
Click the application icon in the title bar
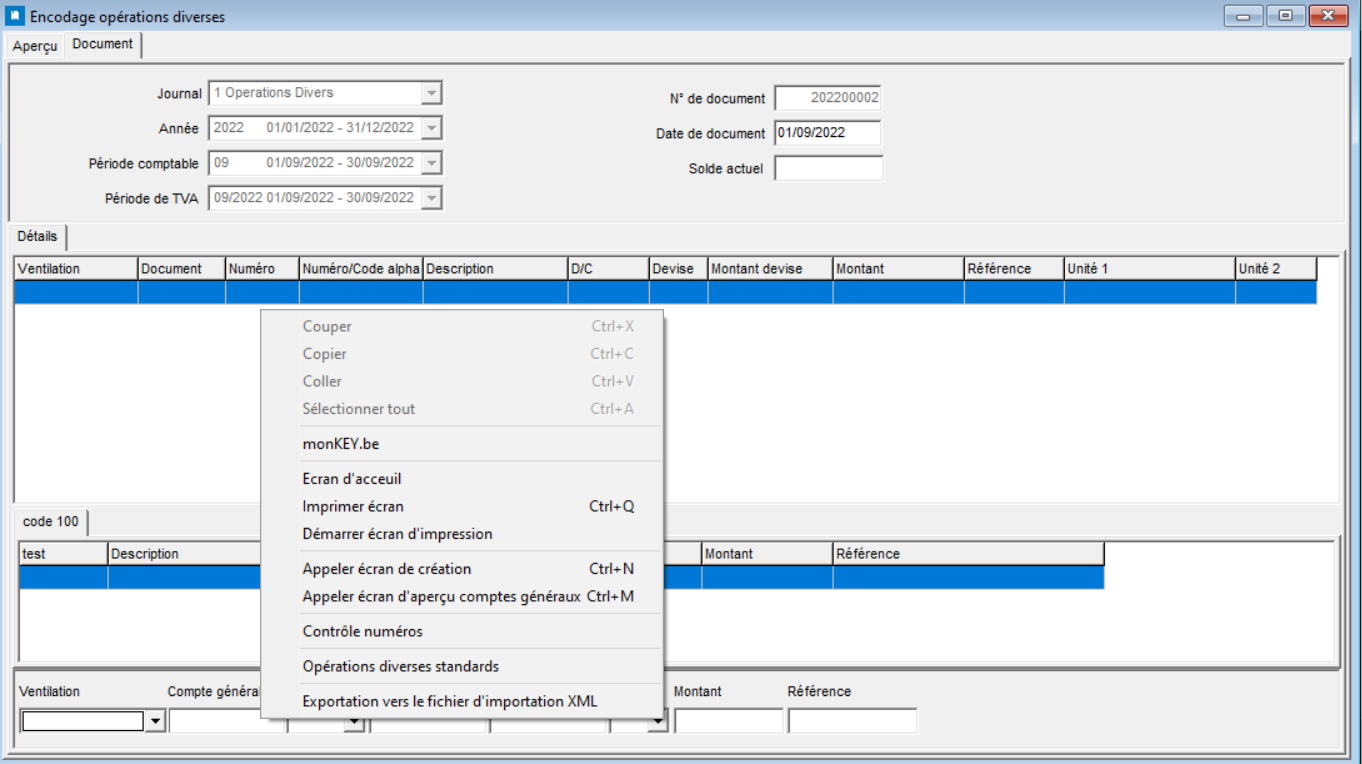[x=15, y=16]
